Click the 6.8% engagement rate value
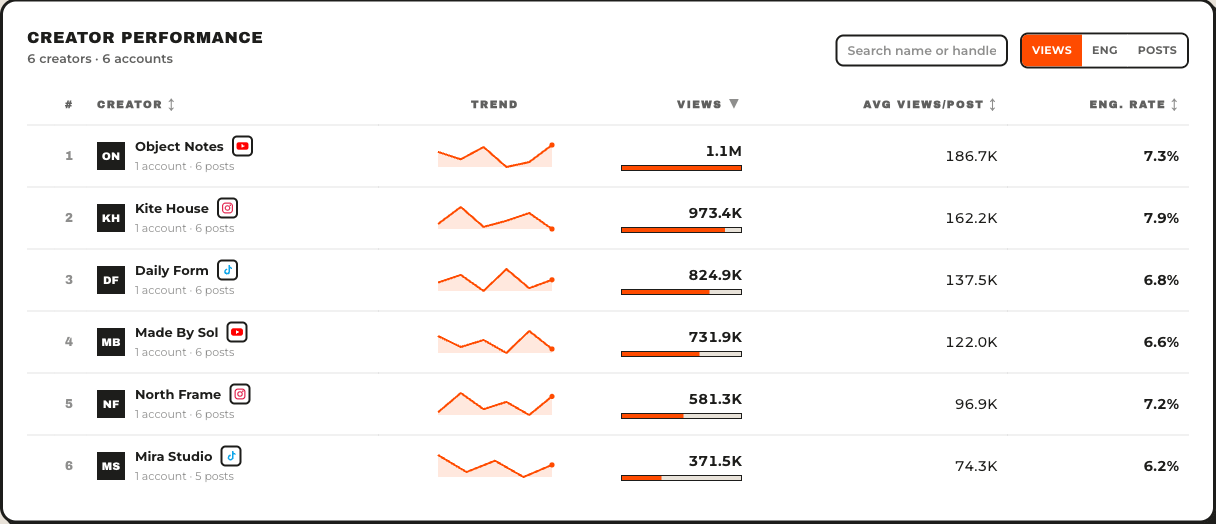 point(1161,280)
